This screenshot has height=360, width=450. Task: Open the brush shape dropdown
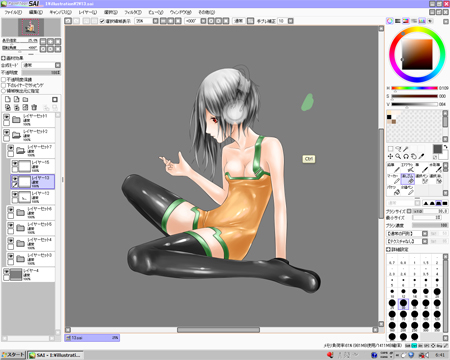[x=425, y=234]
